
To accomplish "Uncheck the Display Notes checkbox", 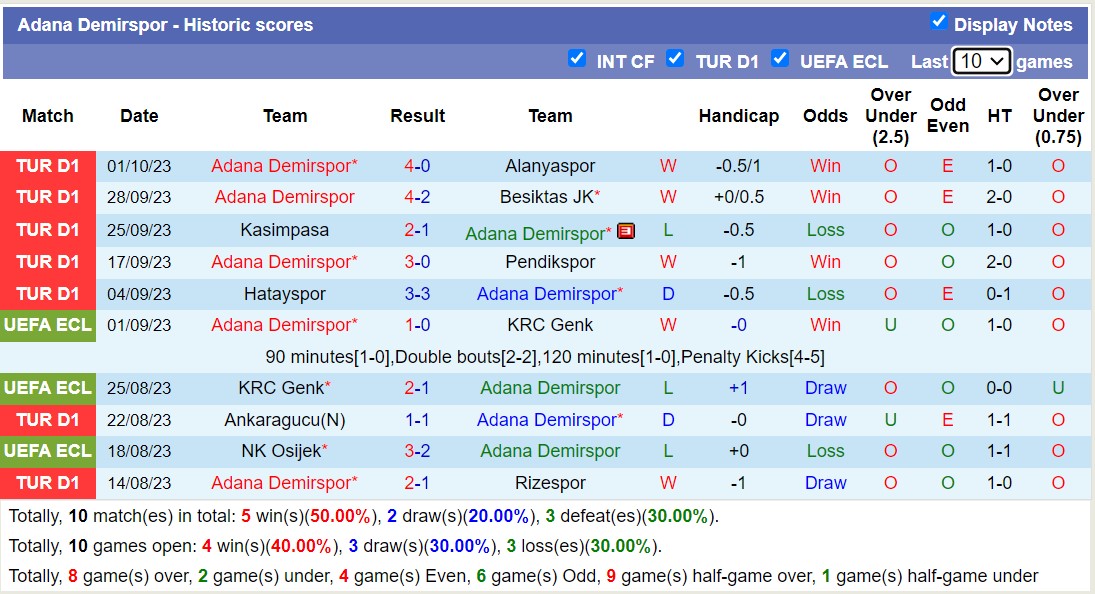I will pyautogui.click(x=941, y=23).
